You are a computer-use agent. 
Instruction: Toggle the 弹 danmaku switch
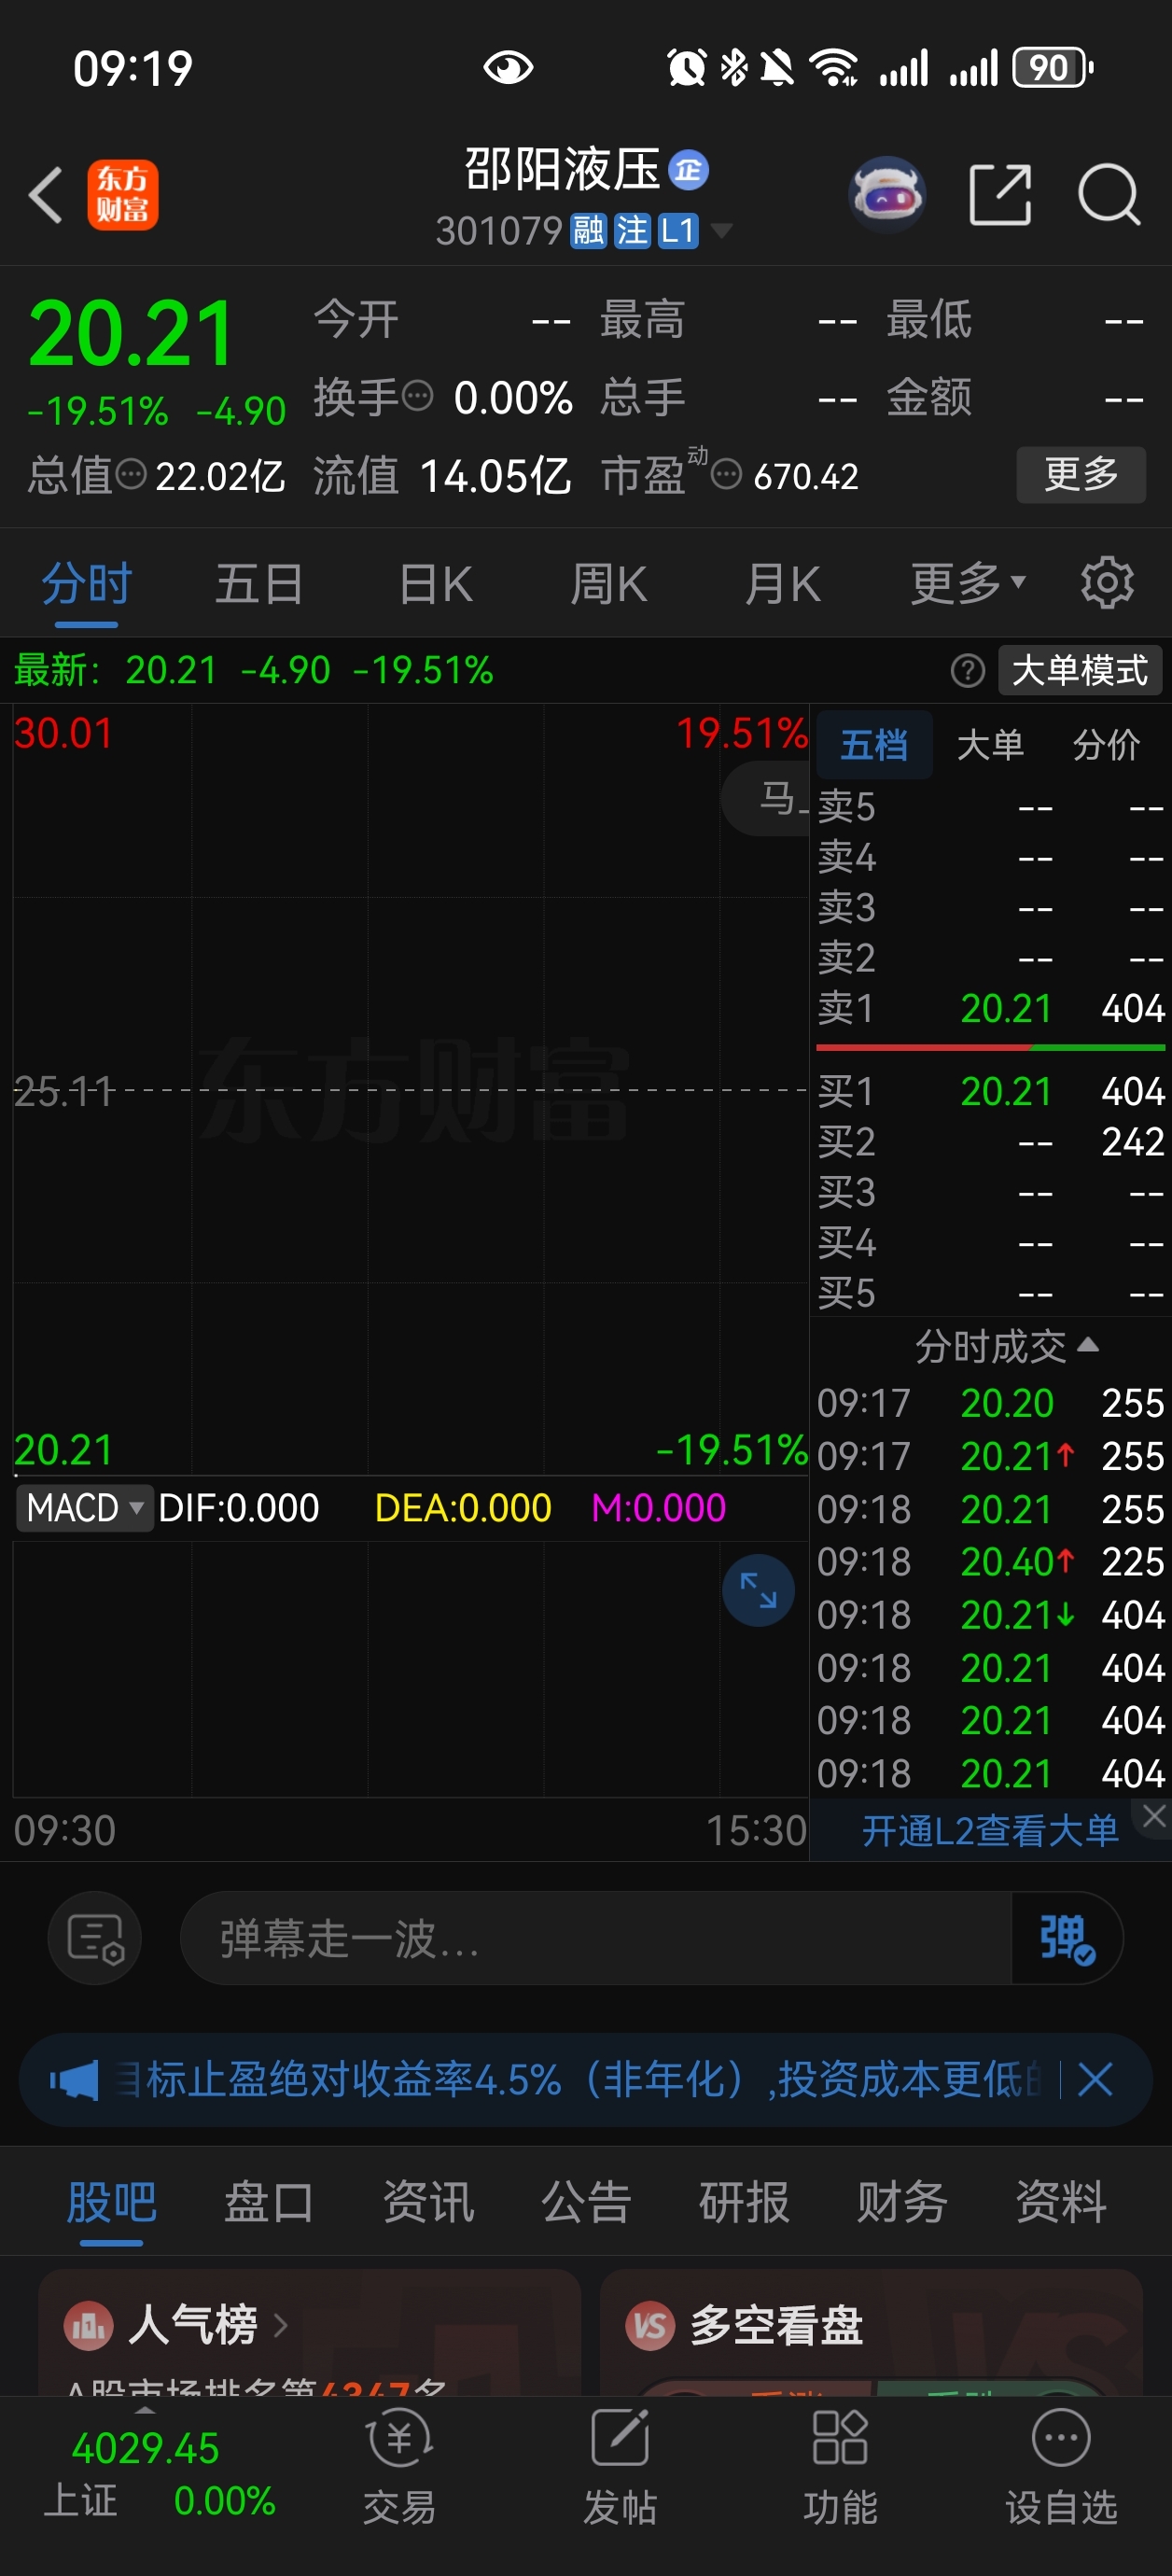[1067, 1938]
